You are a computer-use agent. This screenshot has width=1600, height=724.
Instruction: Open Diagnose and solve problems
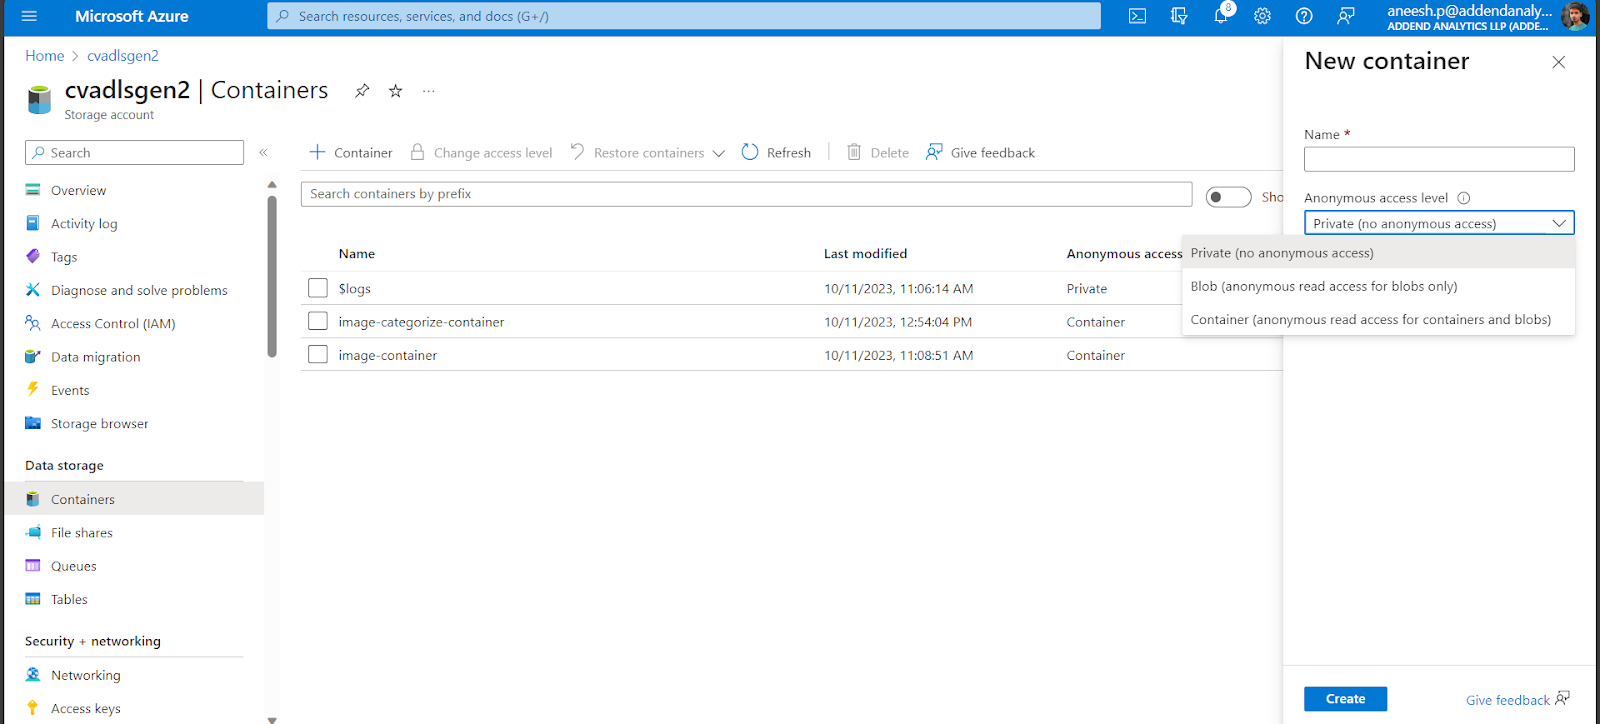139,291
